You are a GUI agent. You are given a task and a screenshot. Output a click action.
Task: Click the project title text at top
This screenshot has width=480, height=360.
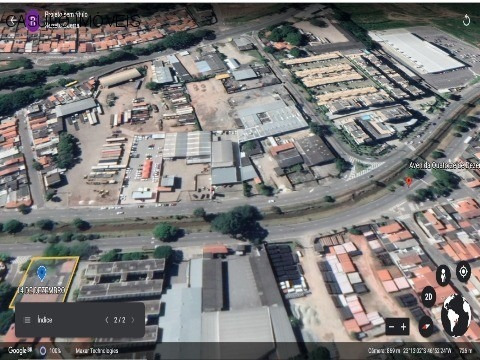click(66, 14)
